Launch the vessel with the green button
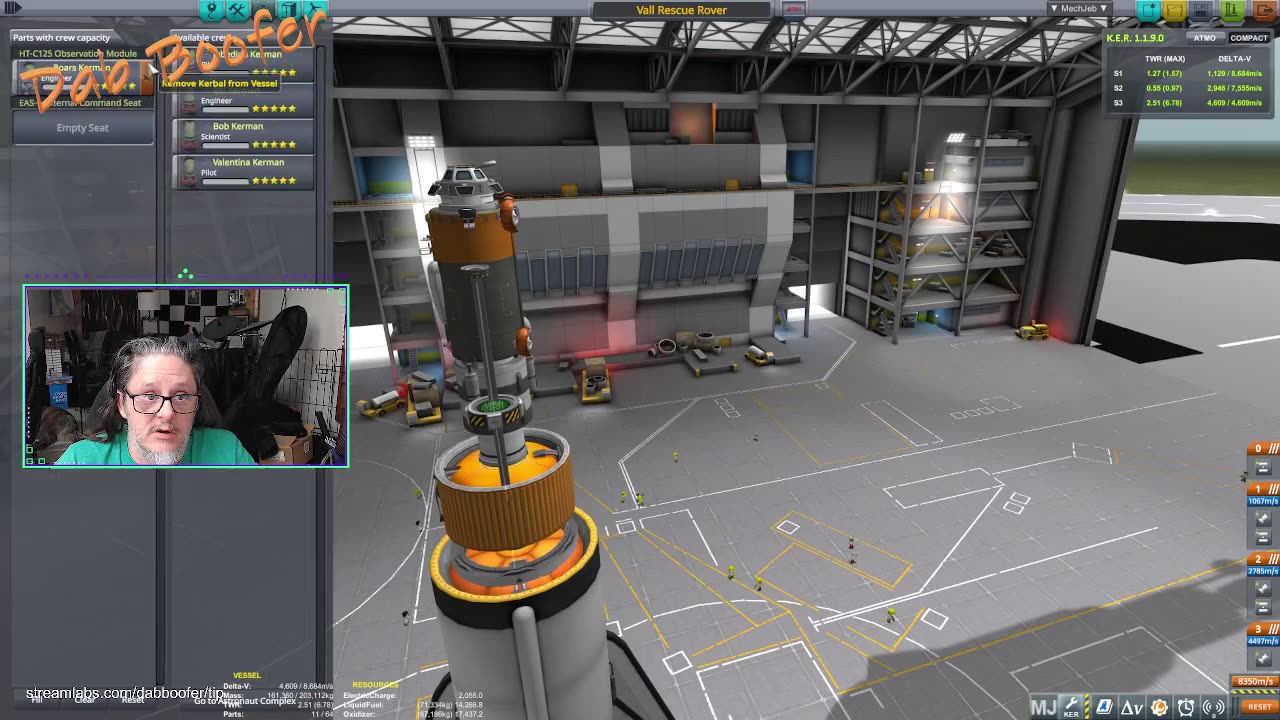This screenshot has width=1280, height=720. [x=1231, y=10]
